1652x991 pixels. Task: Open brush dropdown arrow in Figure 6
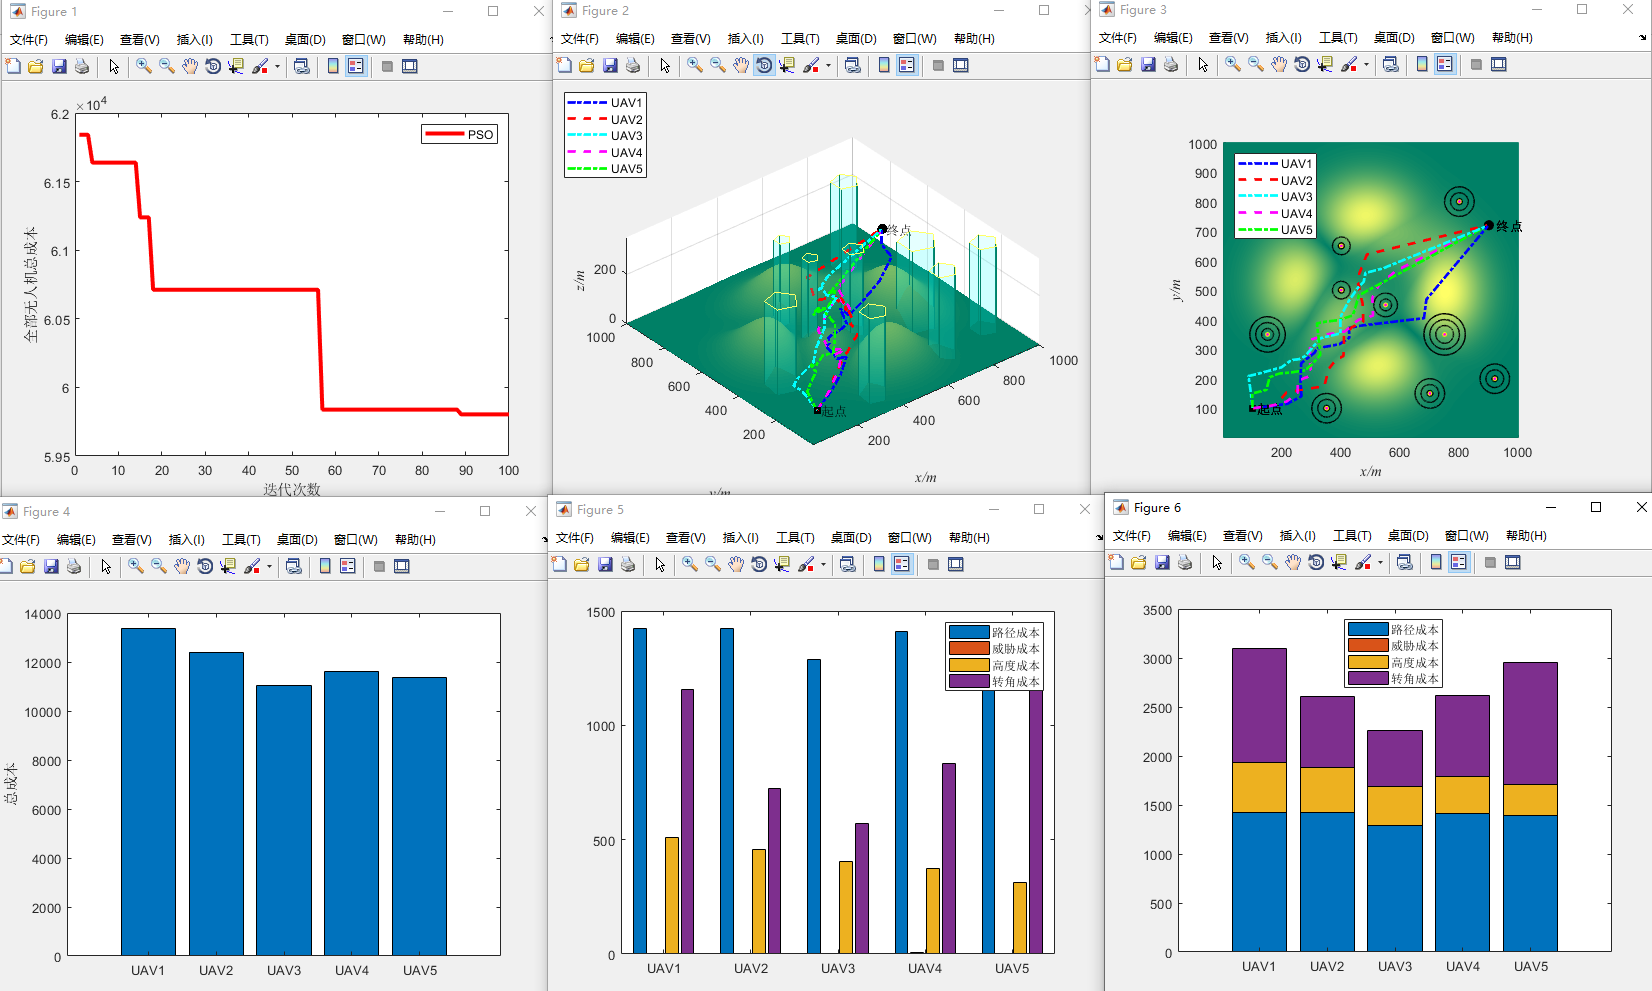[x=1380, y=563]
